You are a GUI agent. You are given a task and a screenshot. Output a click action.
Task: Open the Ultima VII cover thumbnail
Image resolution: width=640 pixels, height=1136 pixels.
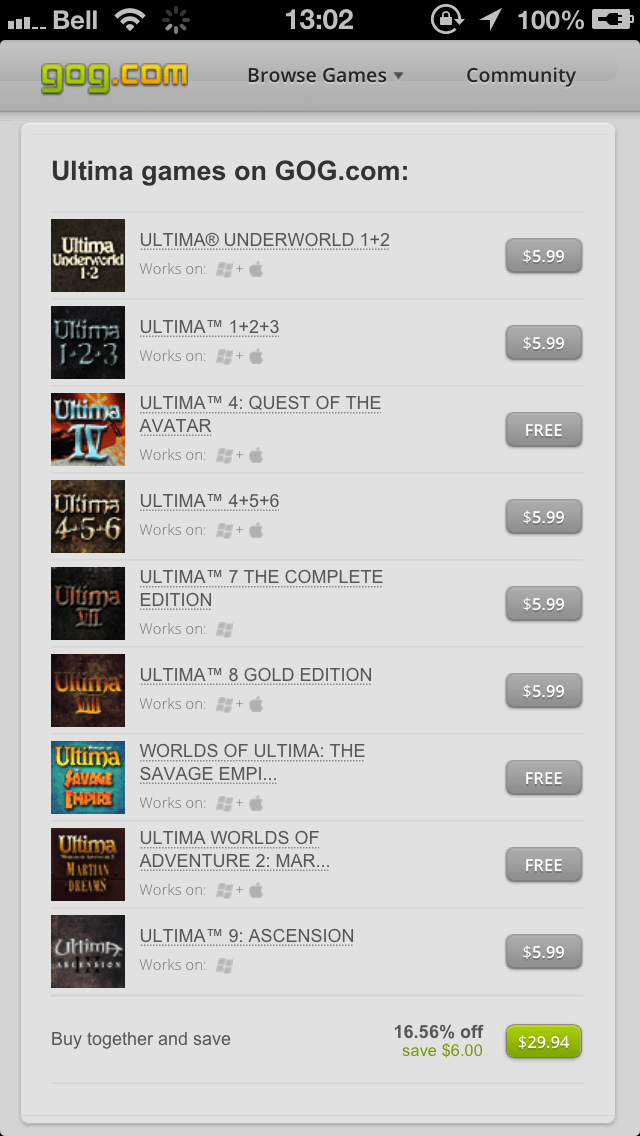[x=88, y=604]
